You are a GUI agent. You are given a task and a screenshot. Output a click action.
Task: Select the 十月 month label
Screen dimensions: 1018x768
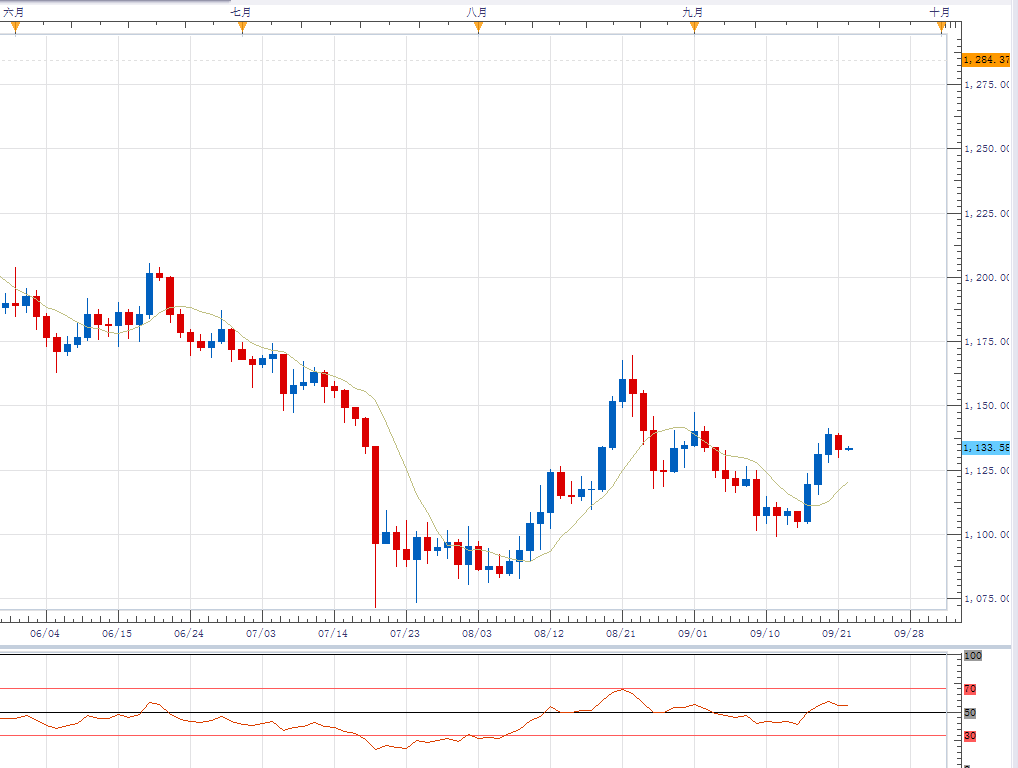pos(939,12)
